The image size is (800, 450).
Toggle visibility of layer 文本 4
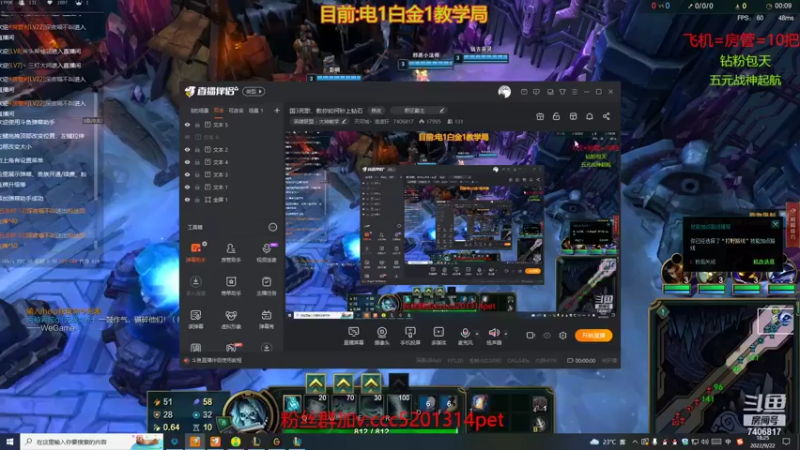(x=187, y=162)
